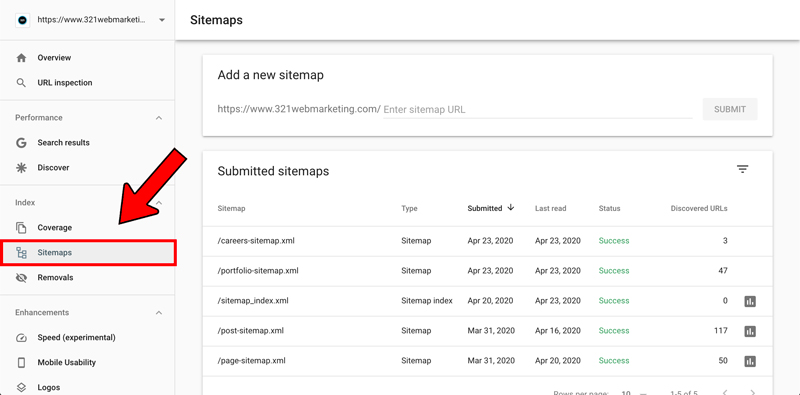Click the 'Sitemap index' type cell

click(427, 301)
